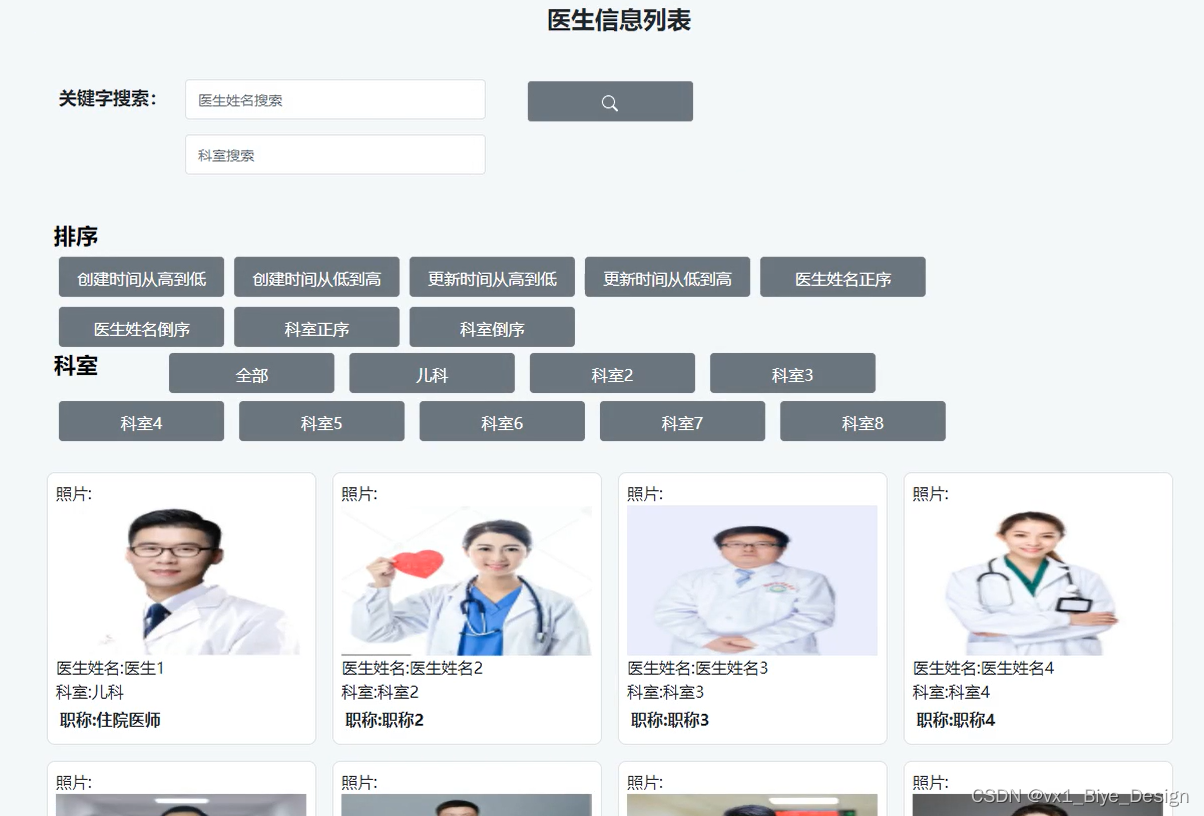Sort by 创建时间从高到低
Screen dimensions: 1204x816
141,277
